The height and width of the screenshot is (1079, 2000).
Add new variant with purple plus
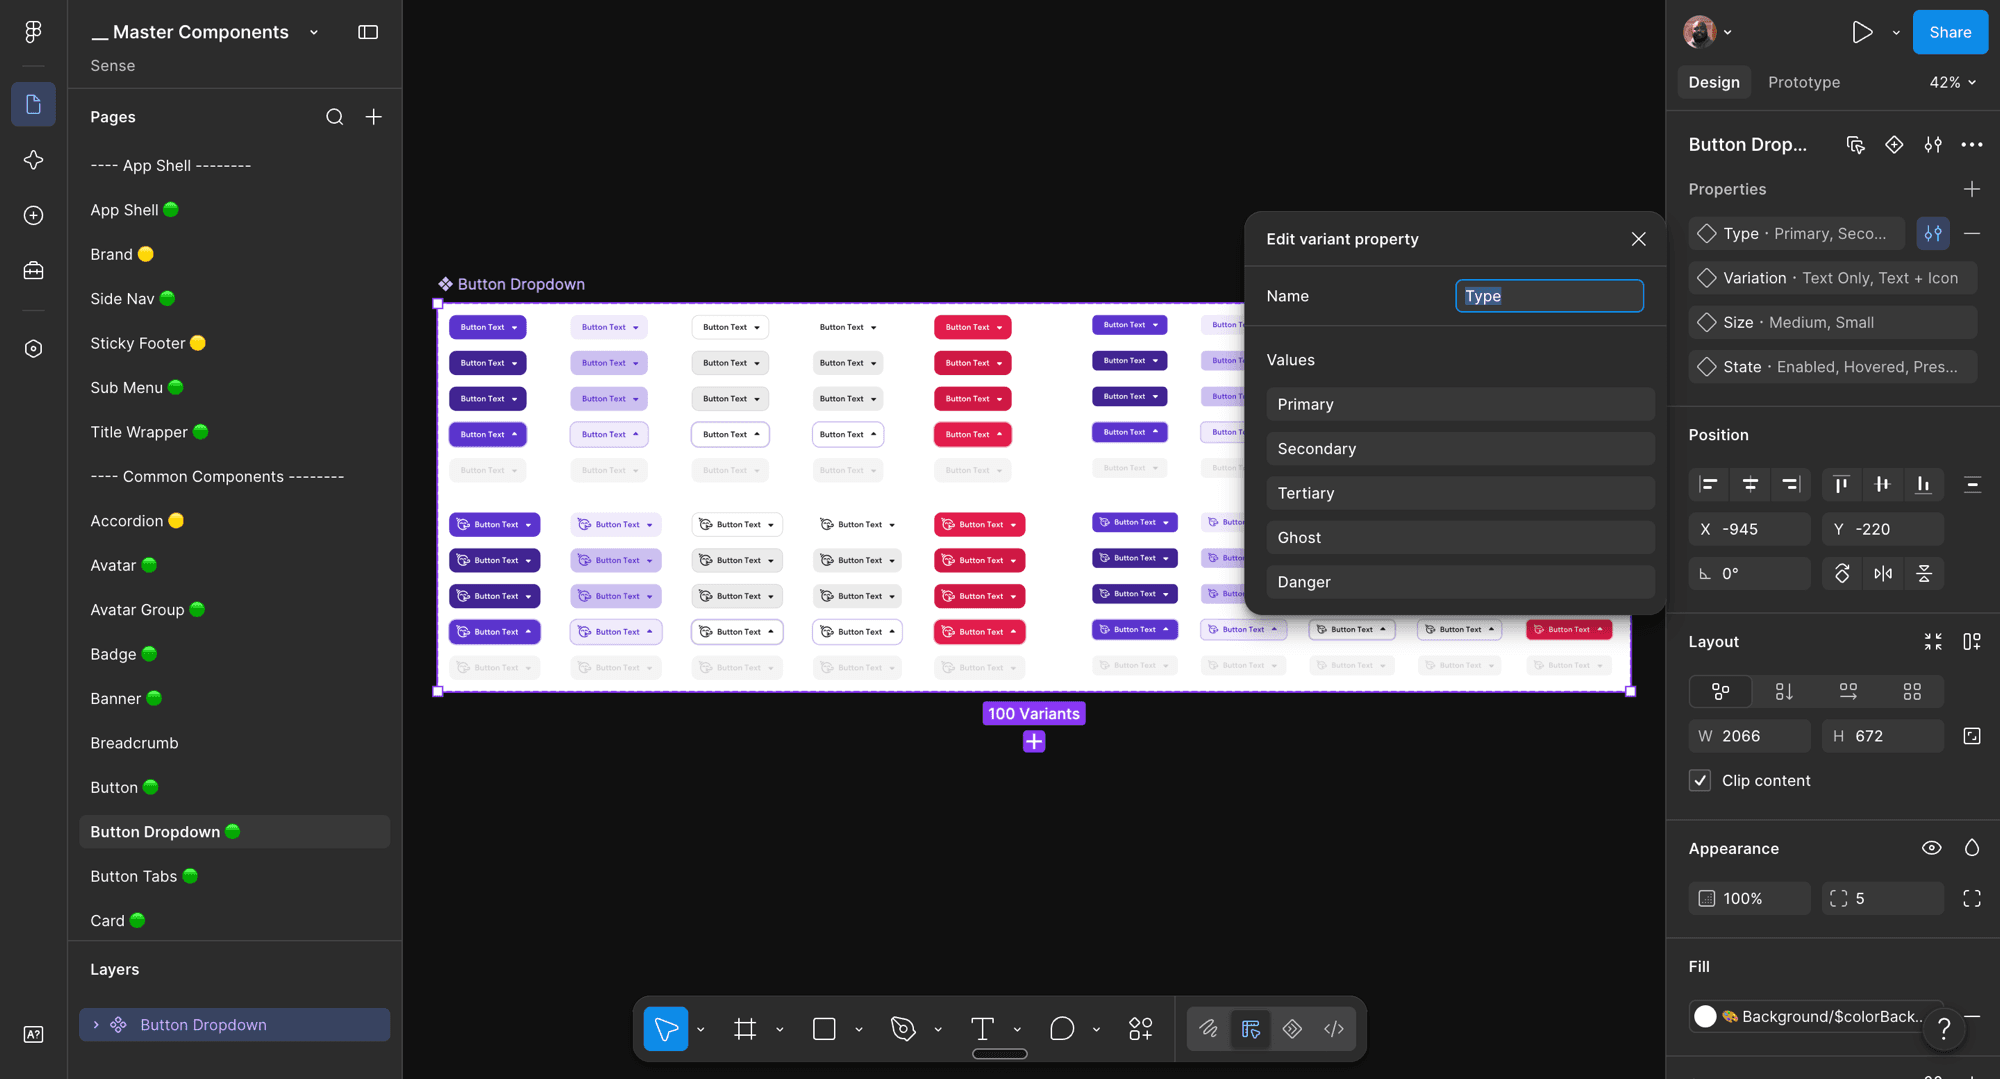(1034, 742)
